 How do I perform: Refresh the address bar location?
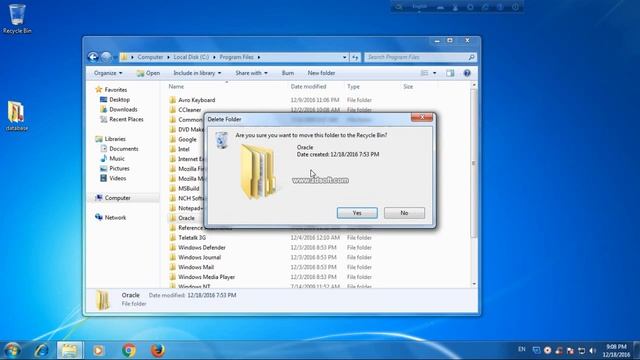tap(356, 57)
